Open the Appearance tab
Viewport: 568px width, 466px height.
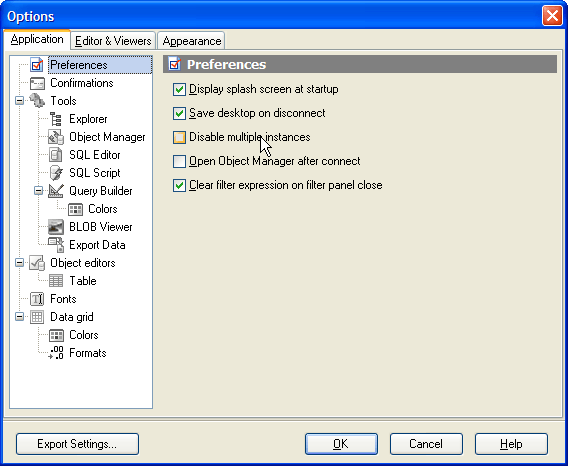click(192, 41)
